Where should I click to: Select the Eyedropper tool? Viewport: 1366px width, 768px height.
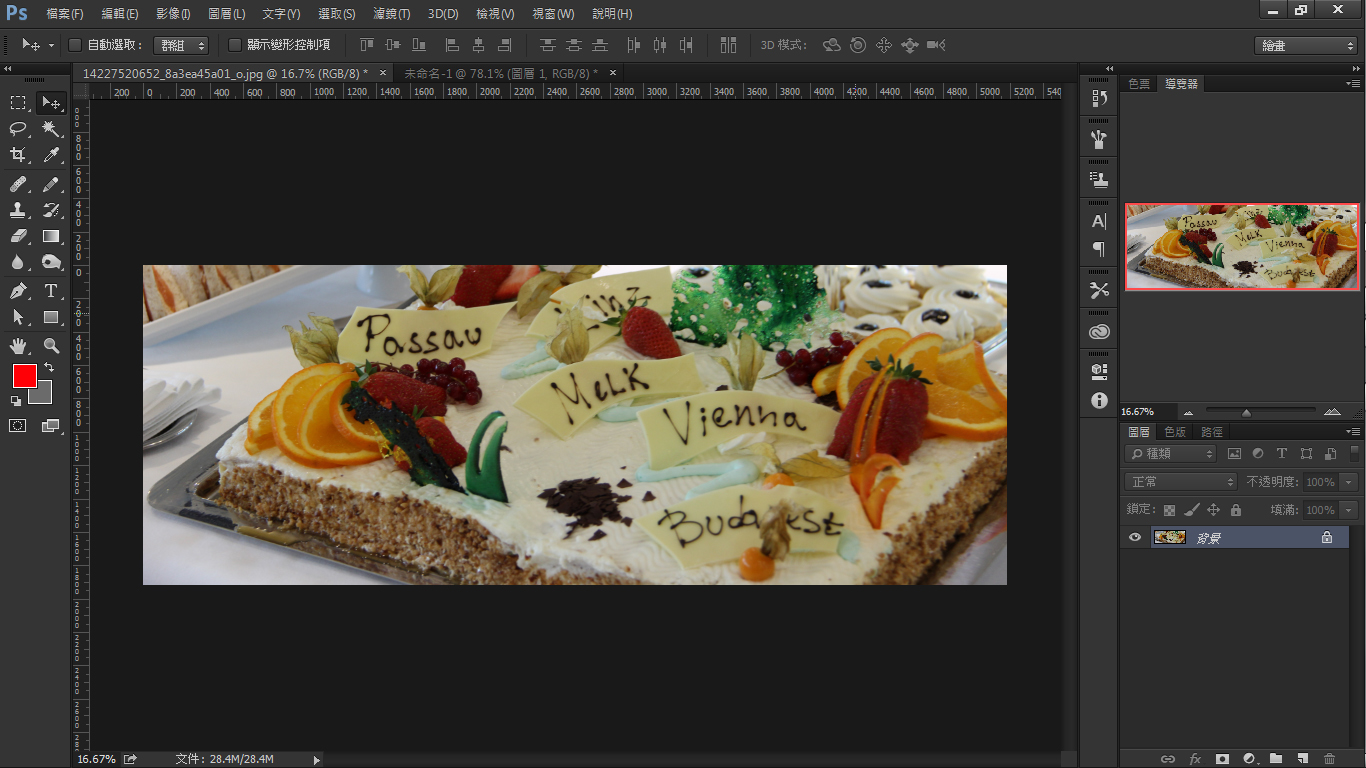point(51,154)
